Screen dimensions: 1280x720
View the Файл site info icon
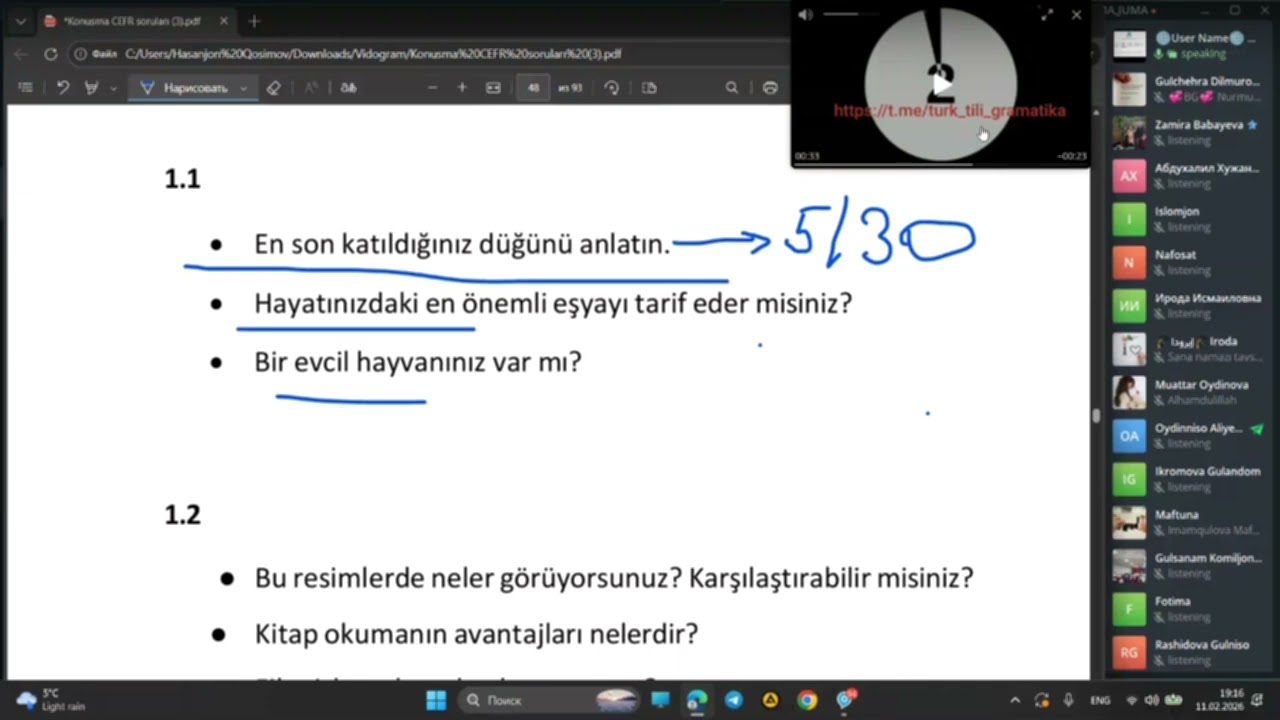click(x=96, y=54)
